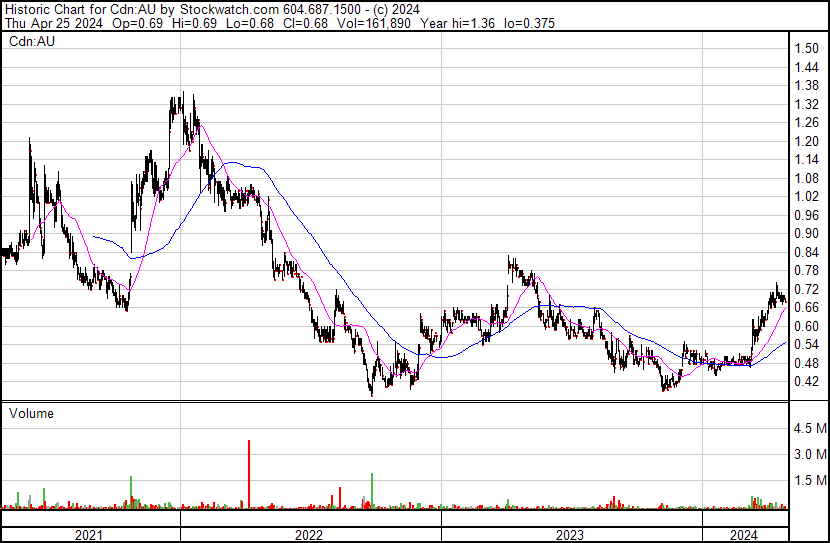This screenshot has width=830, height=543.
Task: Click the 'Cl=0.68' close value
Action: pyautogui.click(x=305, y=23)
